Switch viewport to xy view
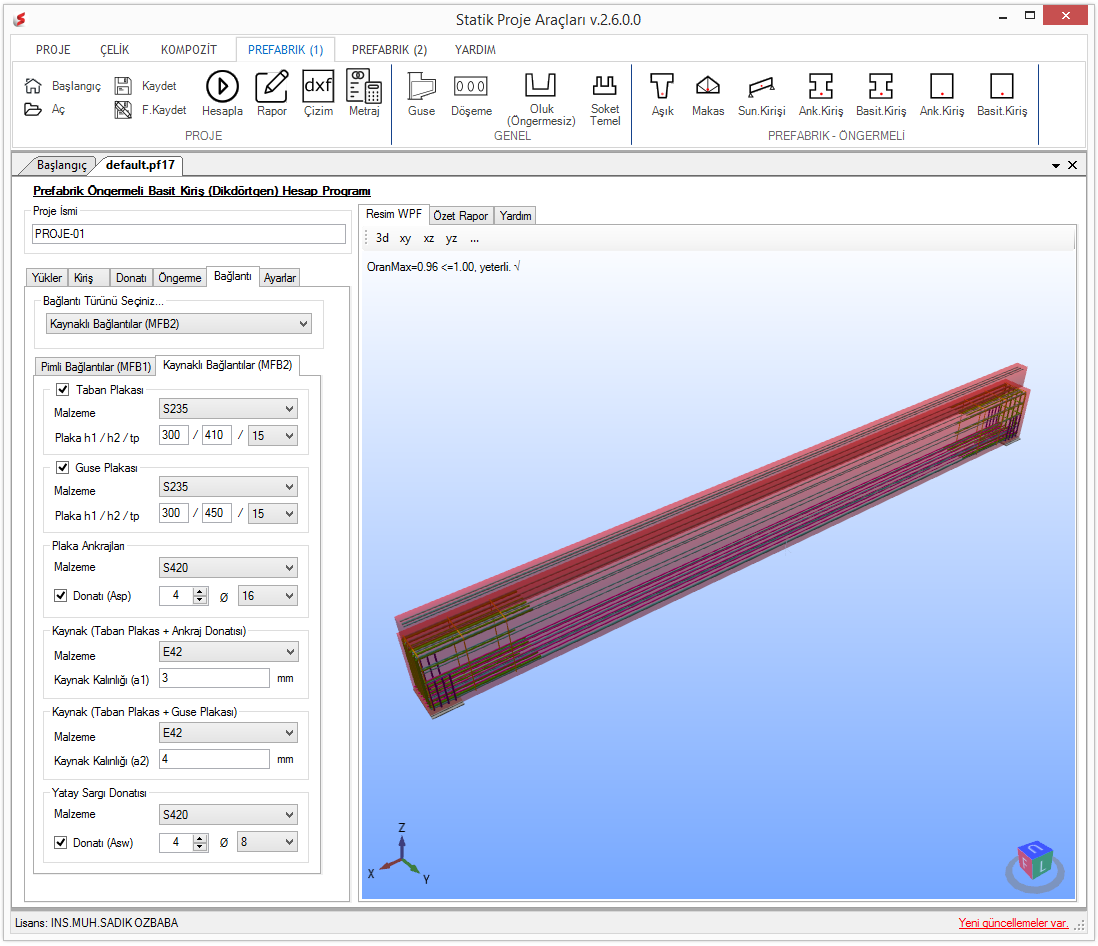The image size is (1098, 946). click(405, 239)
